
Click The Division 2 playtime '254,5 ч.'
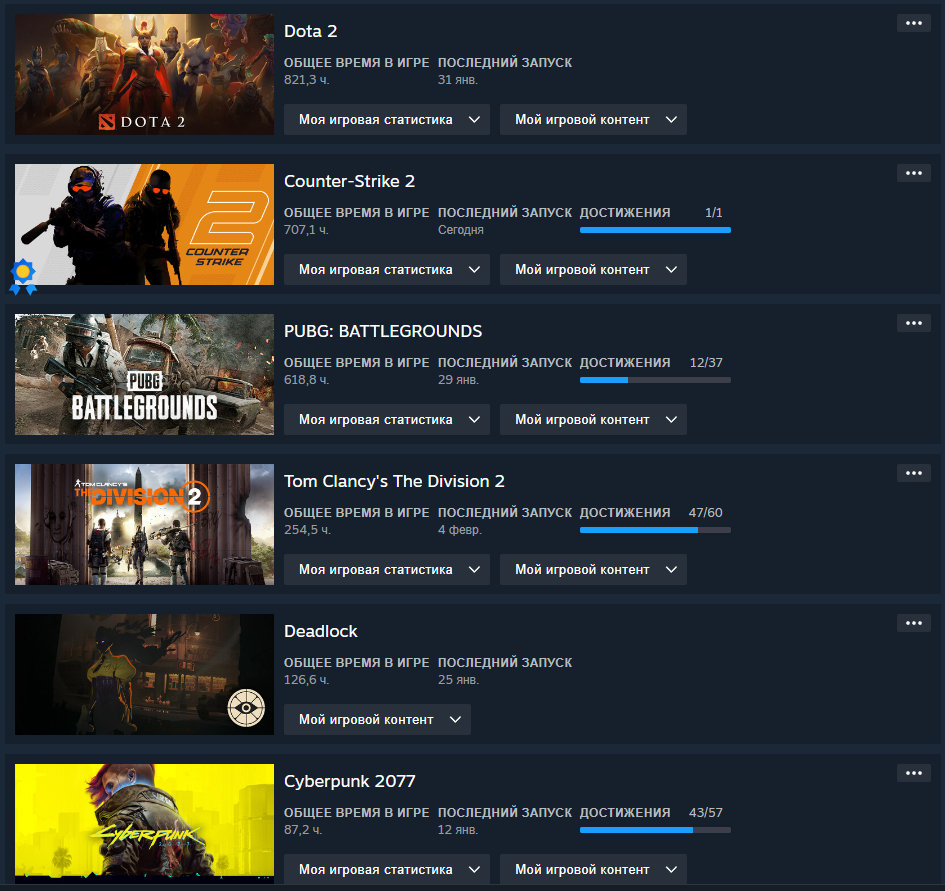click(x=307, y=530)
